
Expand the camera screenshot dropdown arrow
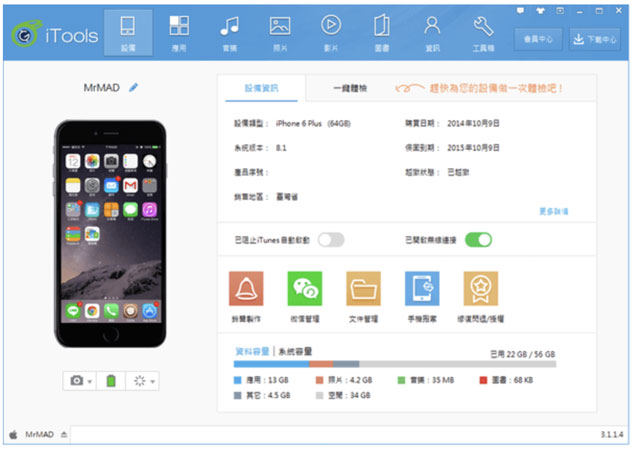click(x=91, y=382)
